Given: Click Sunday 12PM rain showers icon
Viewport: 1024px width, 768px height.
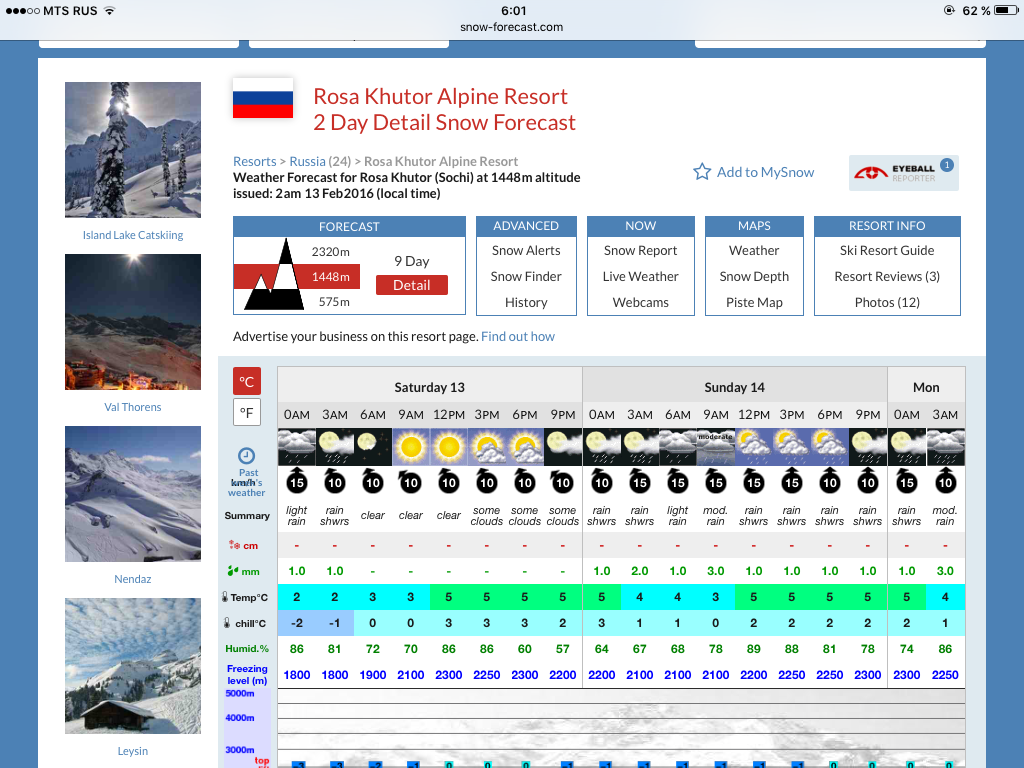Looking at the screenshot, I should pyautogui.click(x=754, y=447).
